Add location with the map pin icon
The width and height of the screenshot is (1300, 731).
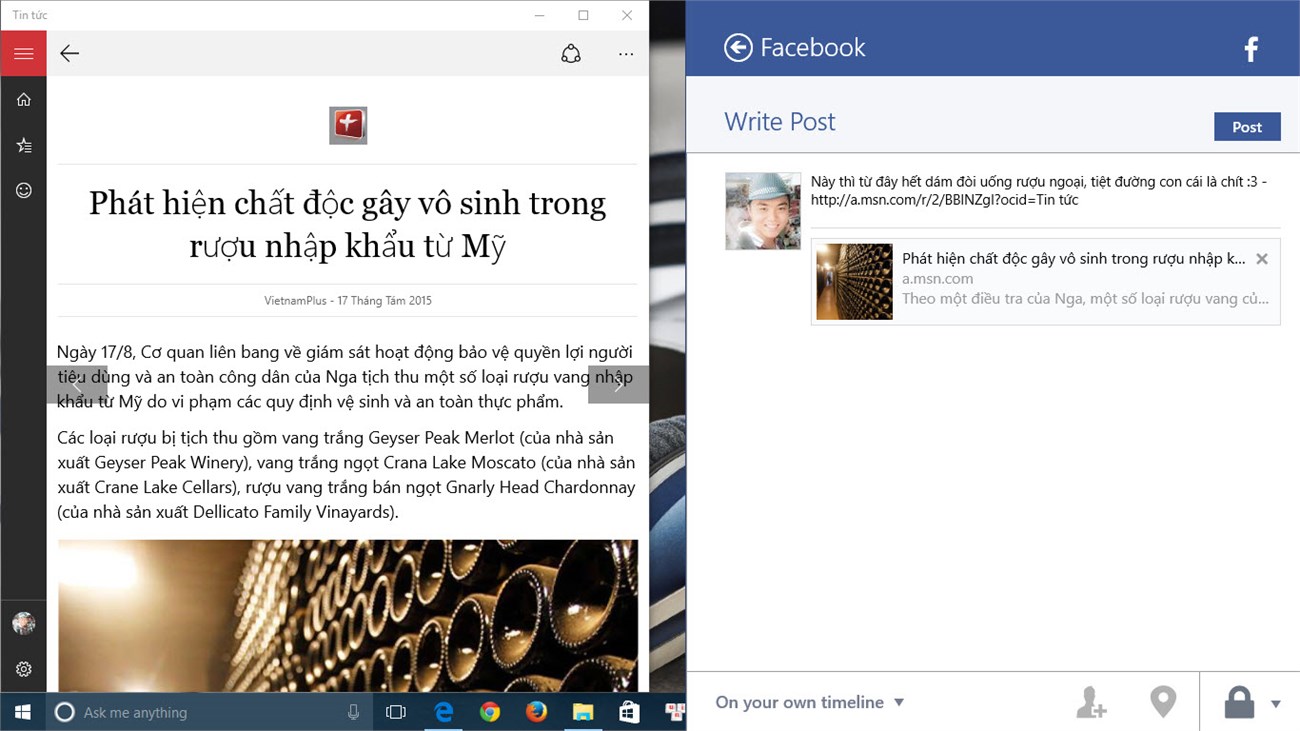1162,702
